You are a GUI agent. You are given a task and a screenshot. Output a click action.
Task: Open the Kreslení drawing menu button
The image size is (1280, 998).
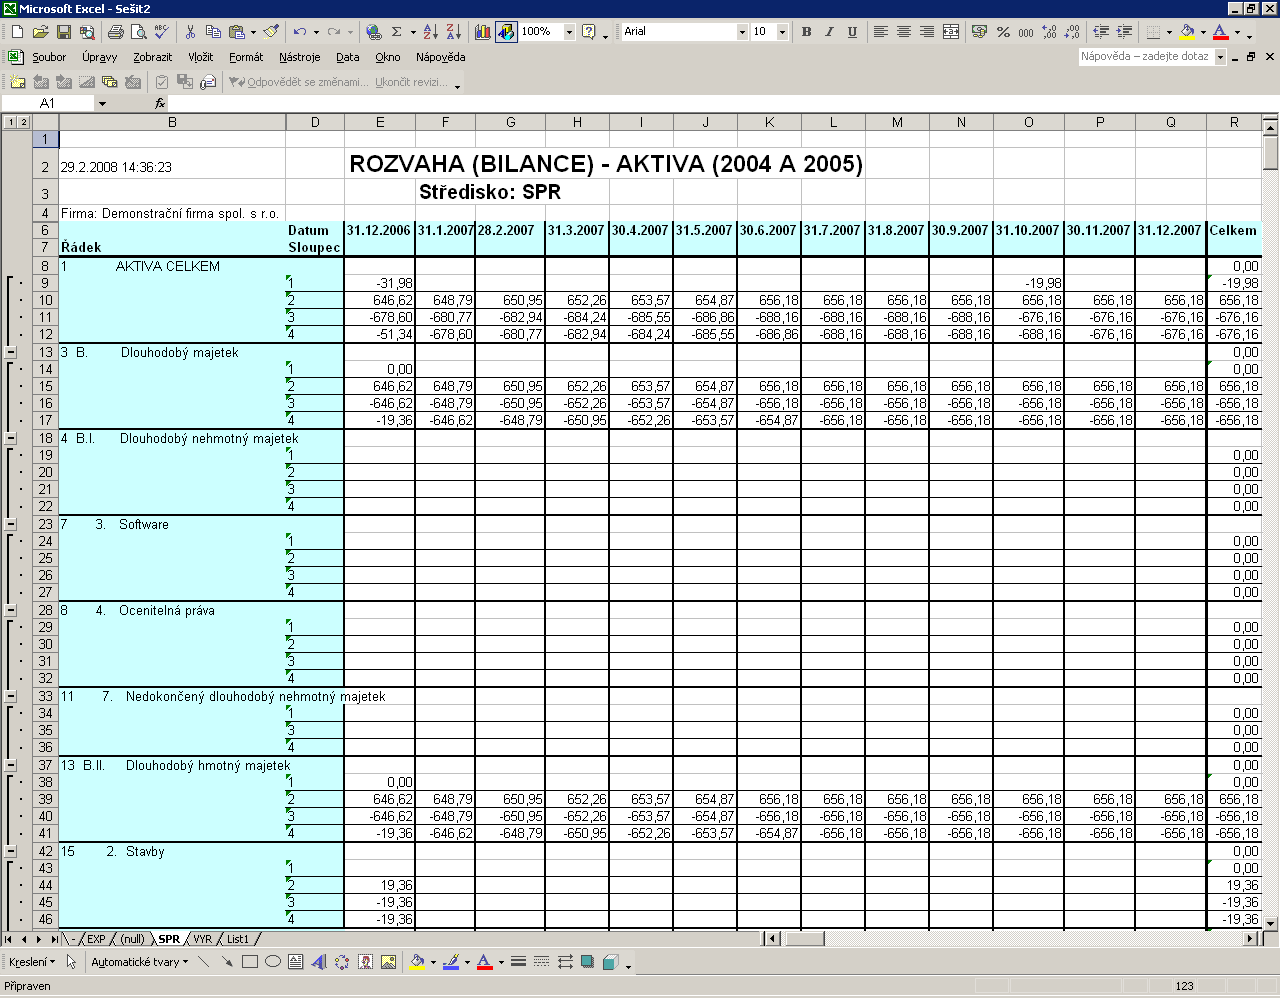click(x=32, y=962)
